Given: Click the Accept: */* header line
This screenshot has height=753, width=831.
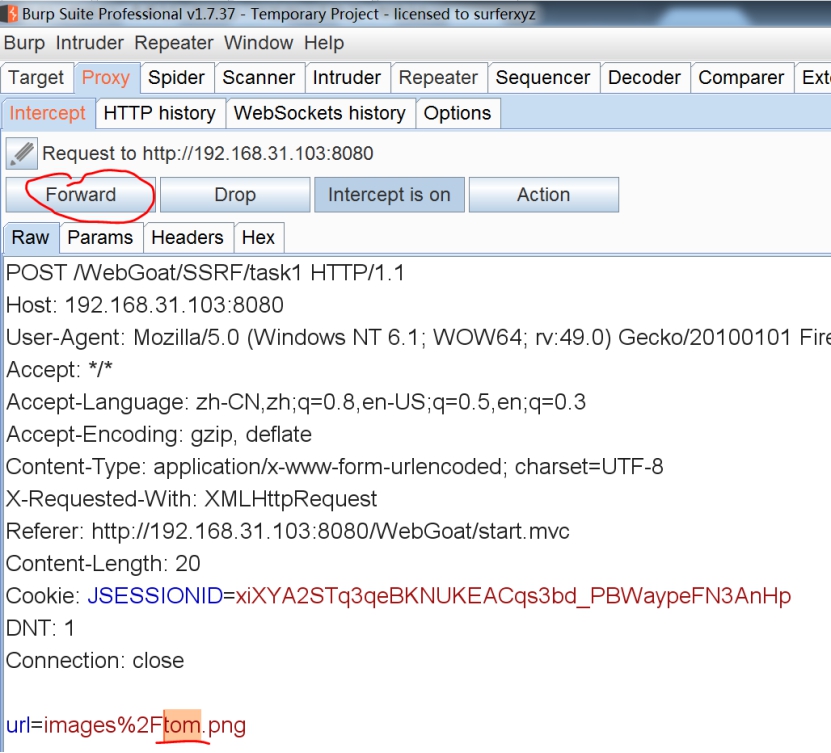Looking at the screenshot, I should pyautogui.click(x=59, y=370).
